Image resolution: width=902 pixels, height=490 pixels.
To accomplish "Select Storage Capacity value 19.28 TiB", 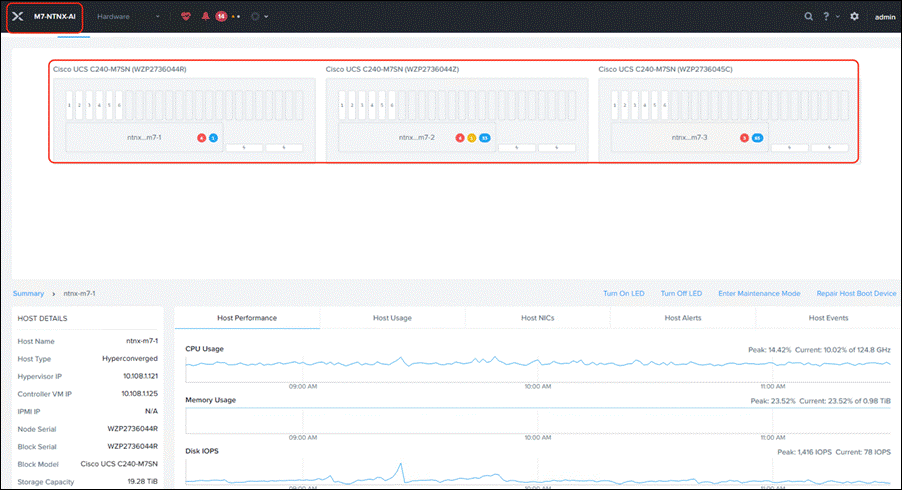I will [143, 482].
